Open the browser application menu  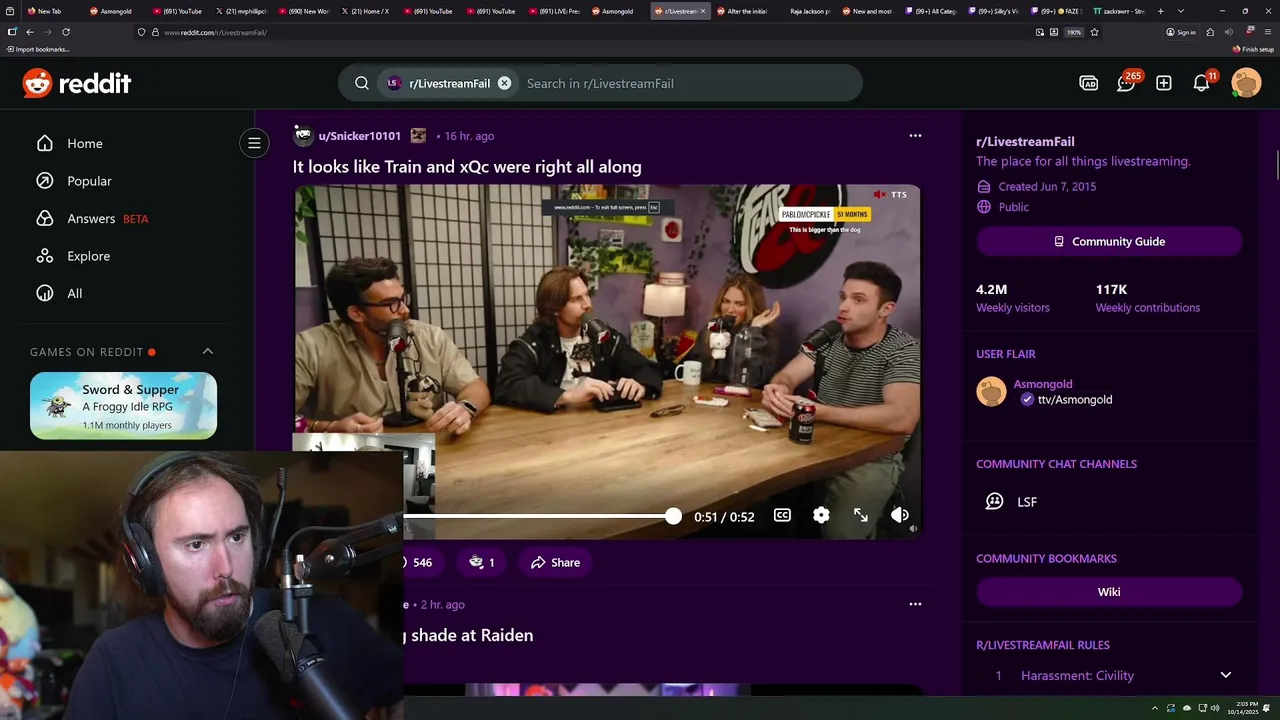1266,32
